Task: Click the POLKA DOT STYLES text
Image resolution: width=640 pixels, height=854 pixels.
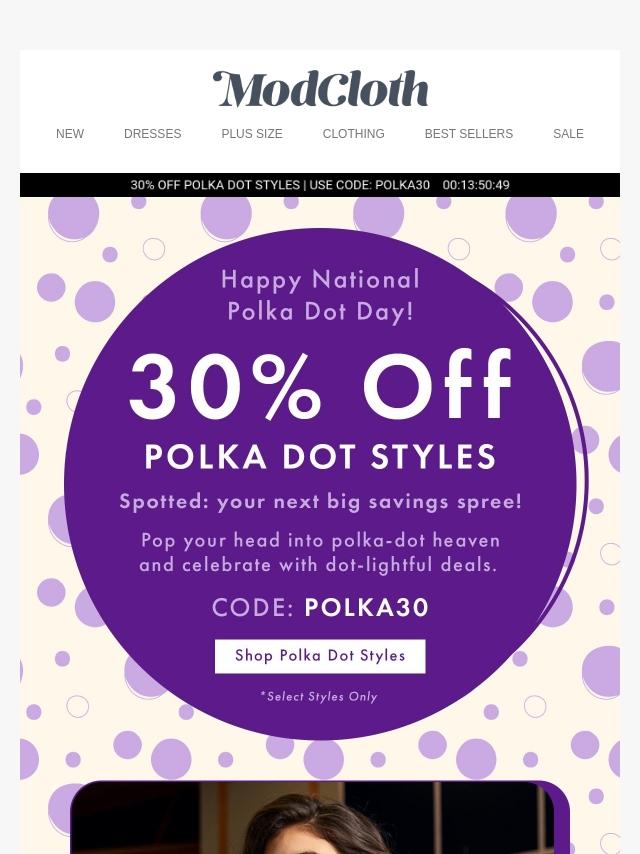Action: (320, 456)
